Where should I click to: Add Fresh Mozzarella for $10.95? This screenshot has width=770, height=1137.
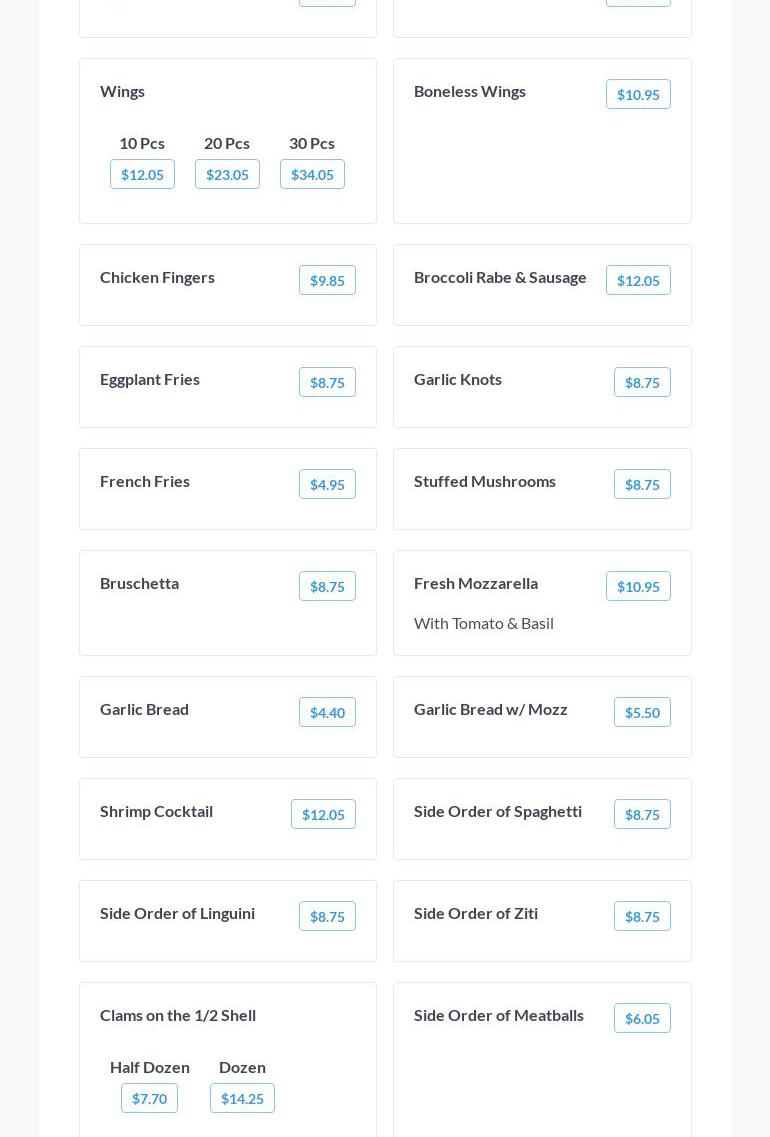[x=638, y=586]
